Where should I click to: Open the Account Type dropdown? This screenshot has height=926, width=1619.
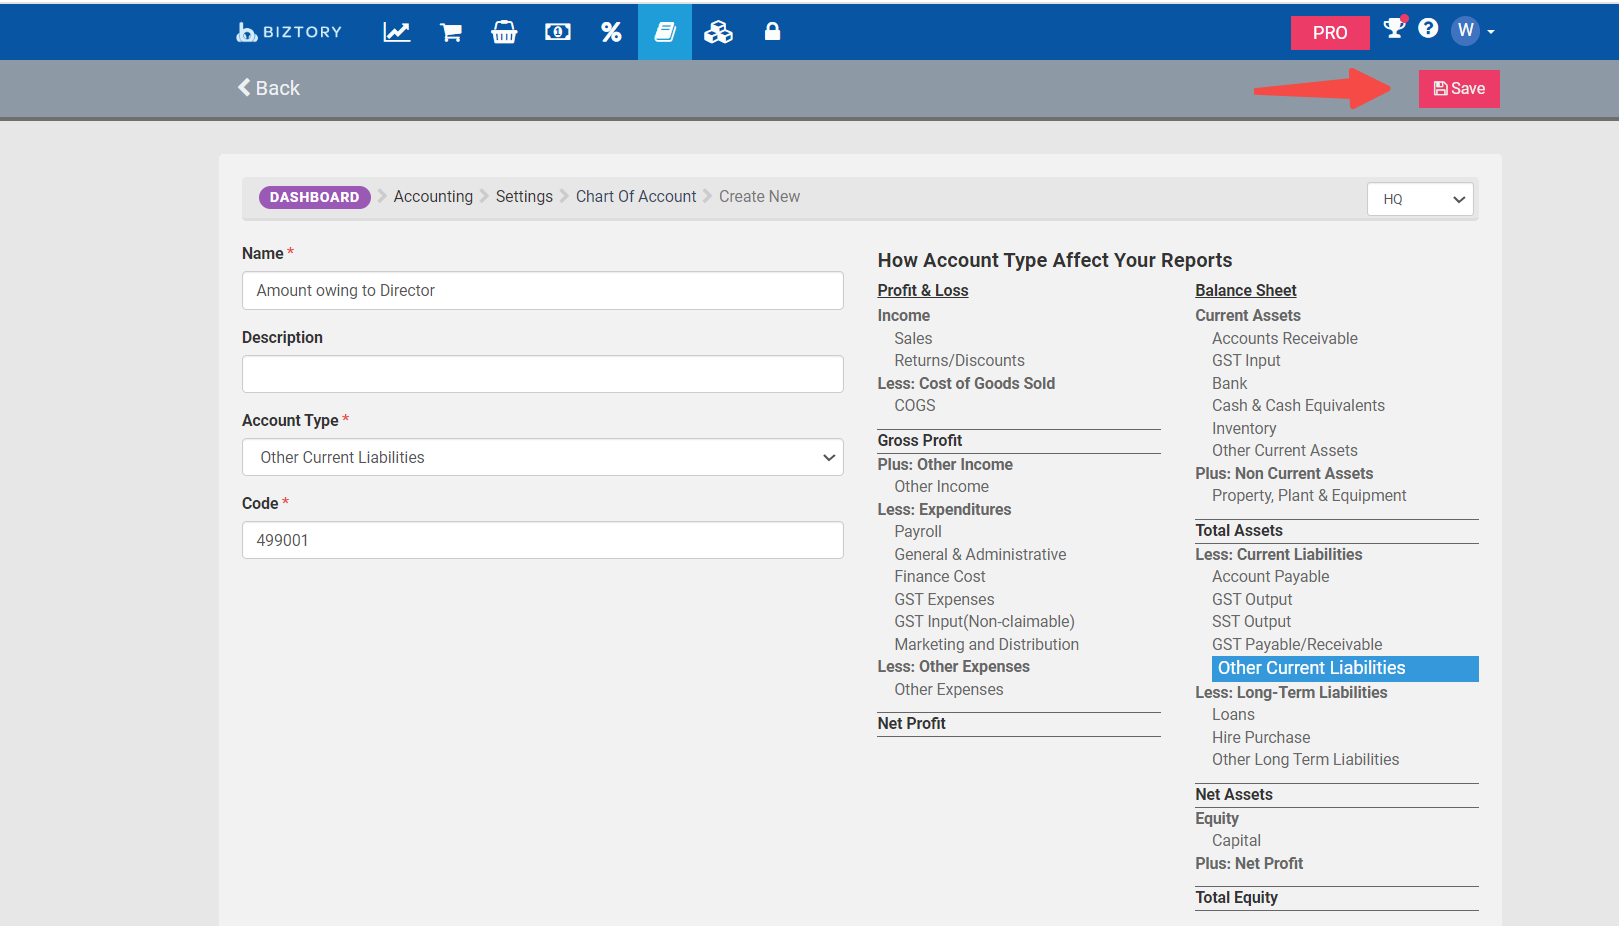(543, 457)
